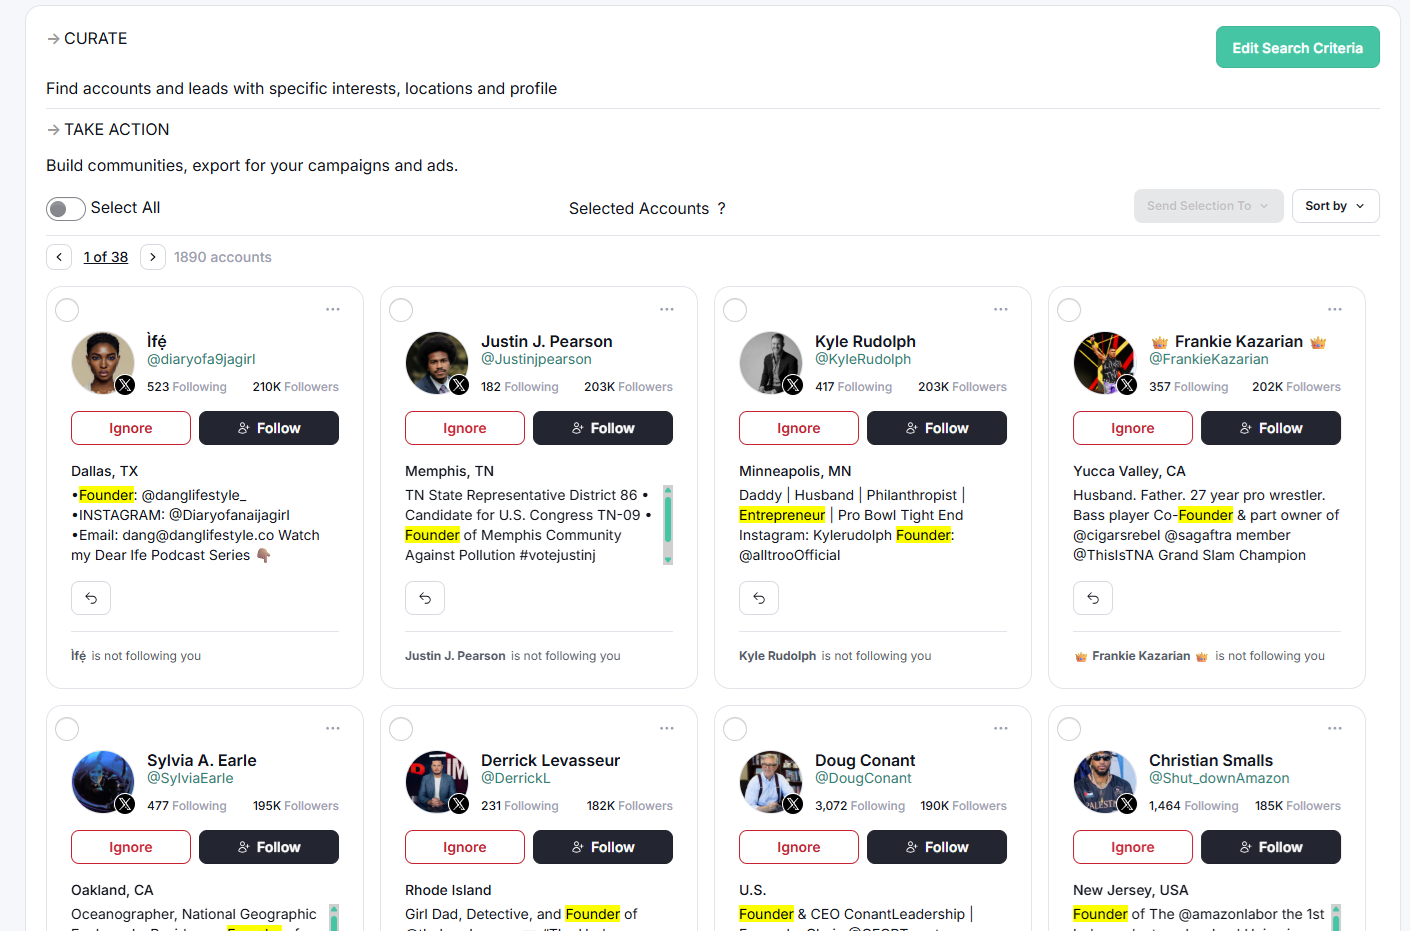
Task: Select Sylvia A. Earle's account checkbox
Action: (x=67, y=729)
